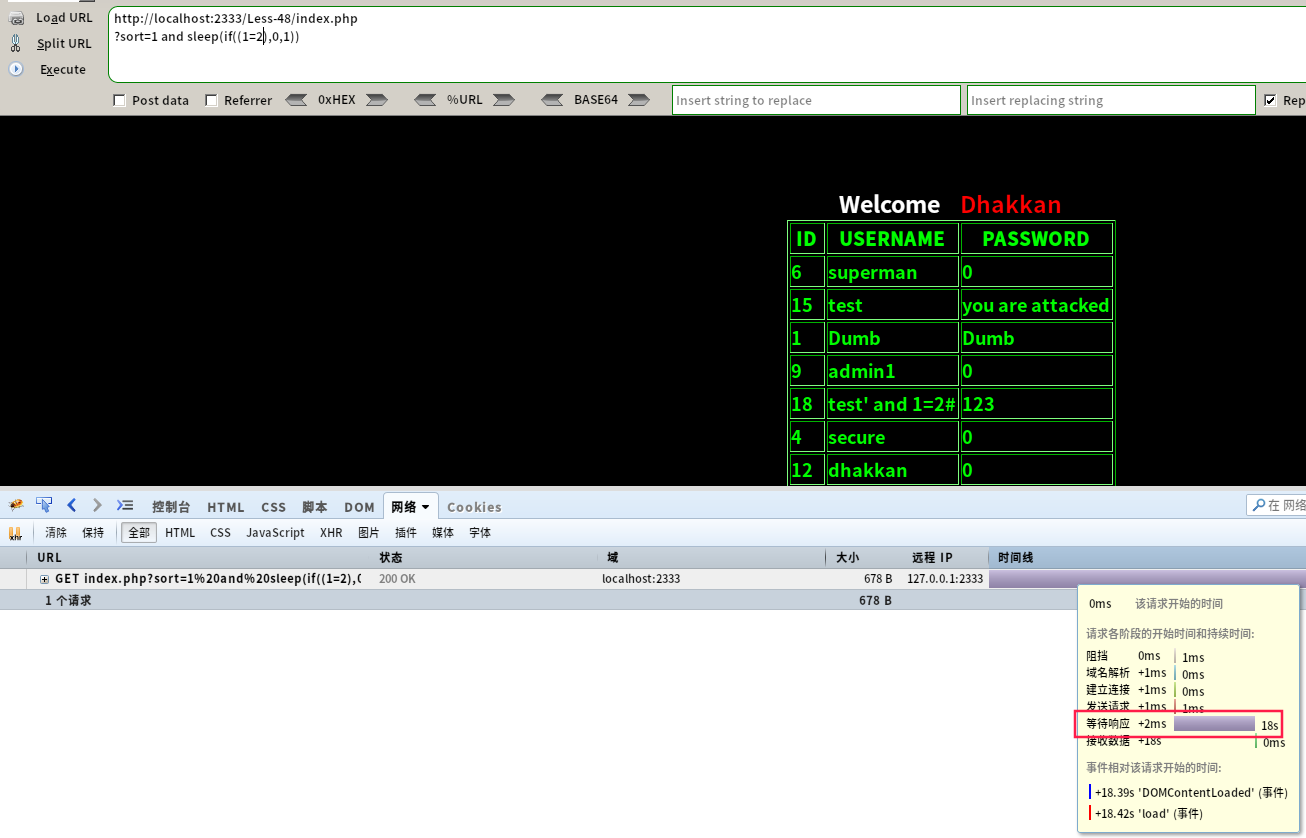Click the Execute button label
The image size is (1306, 838).
point(63,69)
